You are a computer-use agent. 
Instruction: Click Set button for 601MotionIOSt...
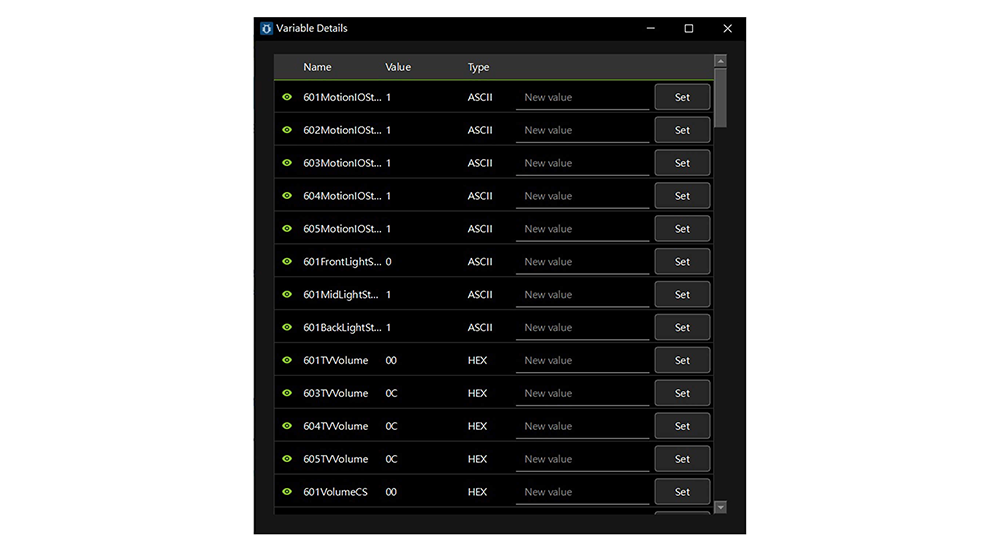(682, 97)
